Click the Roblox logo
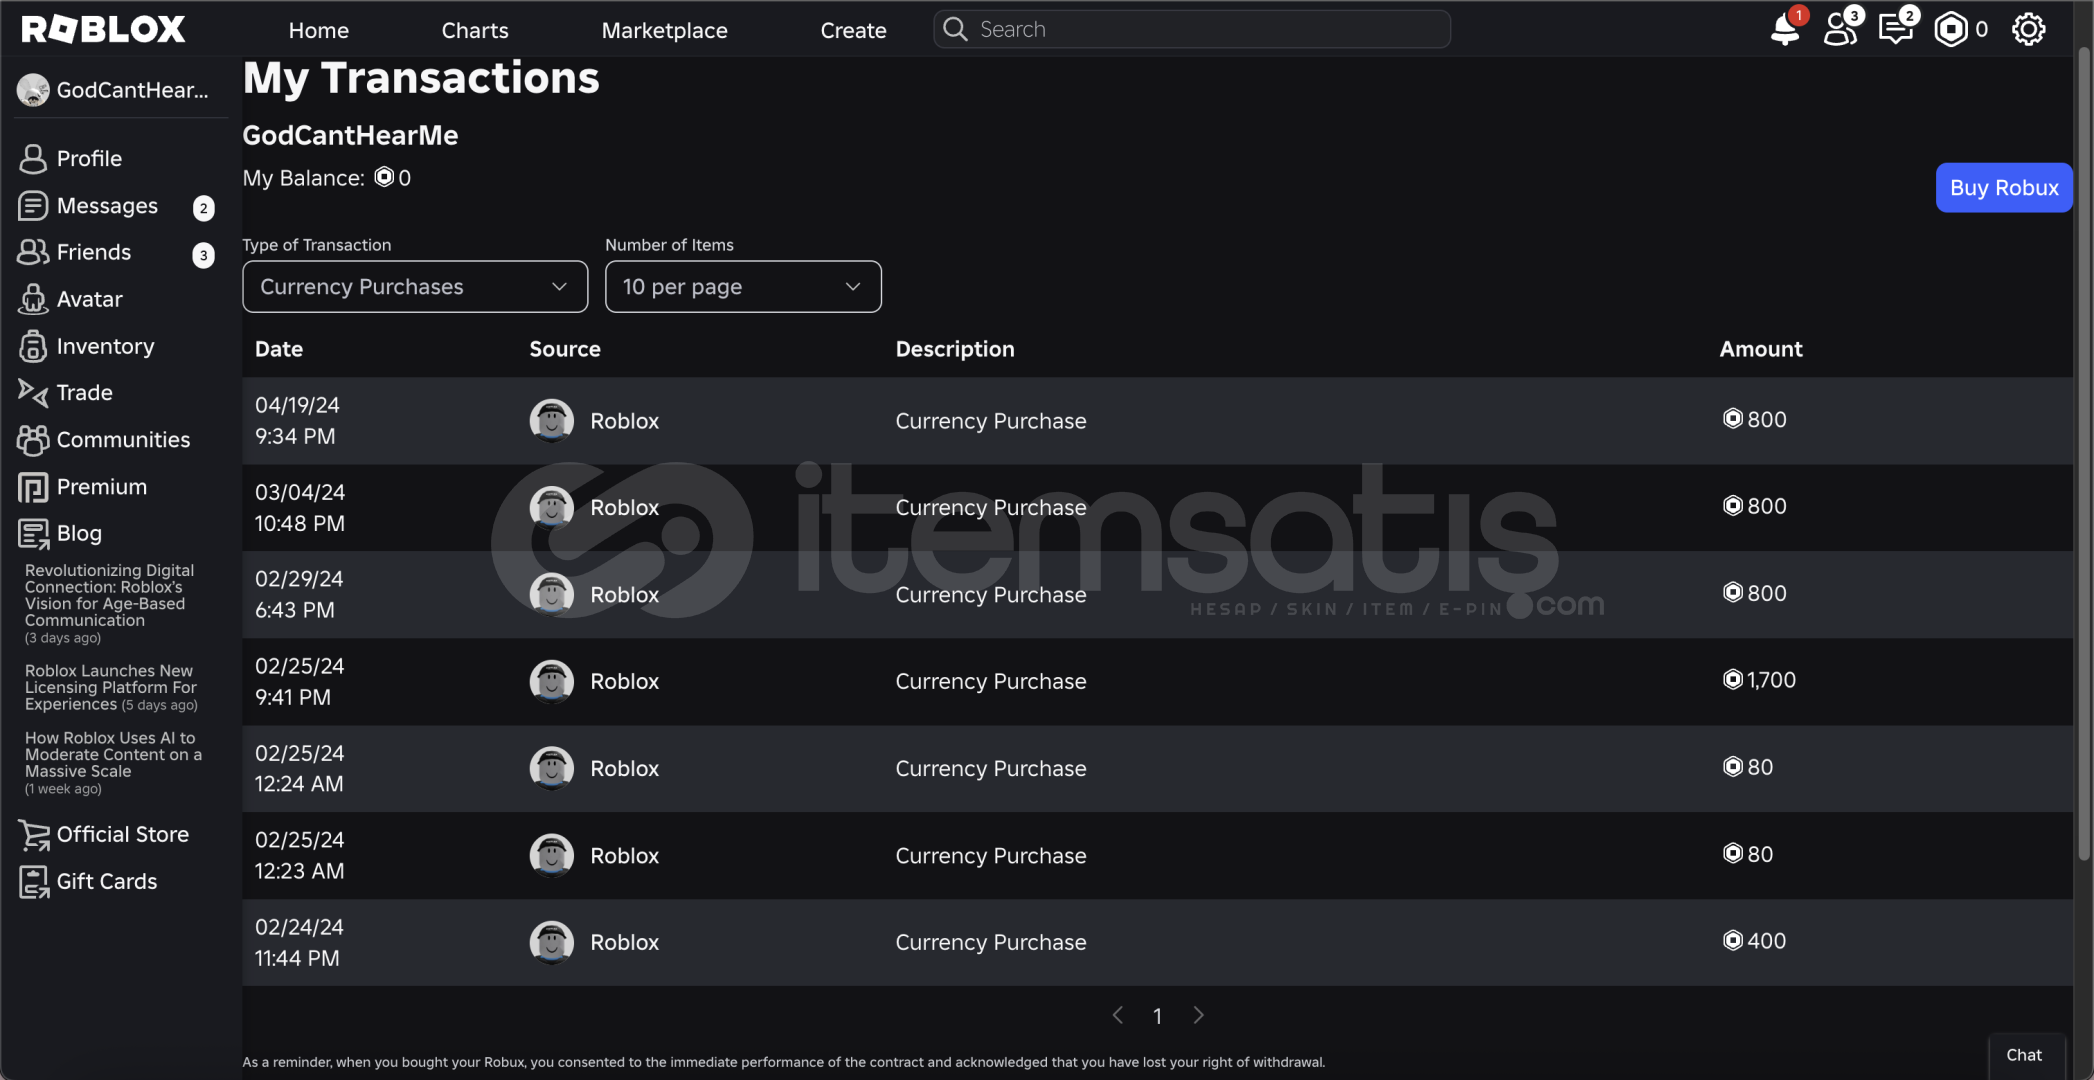The image size is (2094, 1080). (103, 29)
